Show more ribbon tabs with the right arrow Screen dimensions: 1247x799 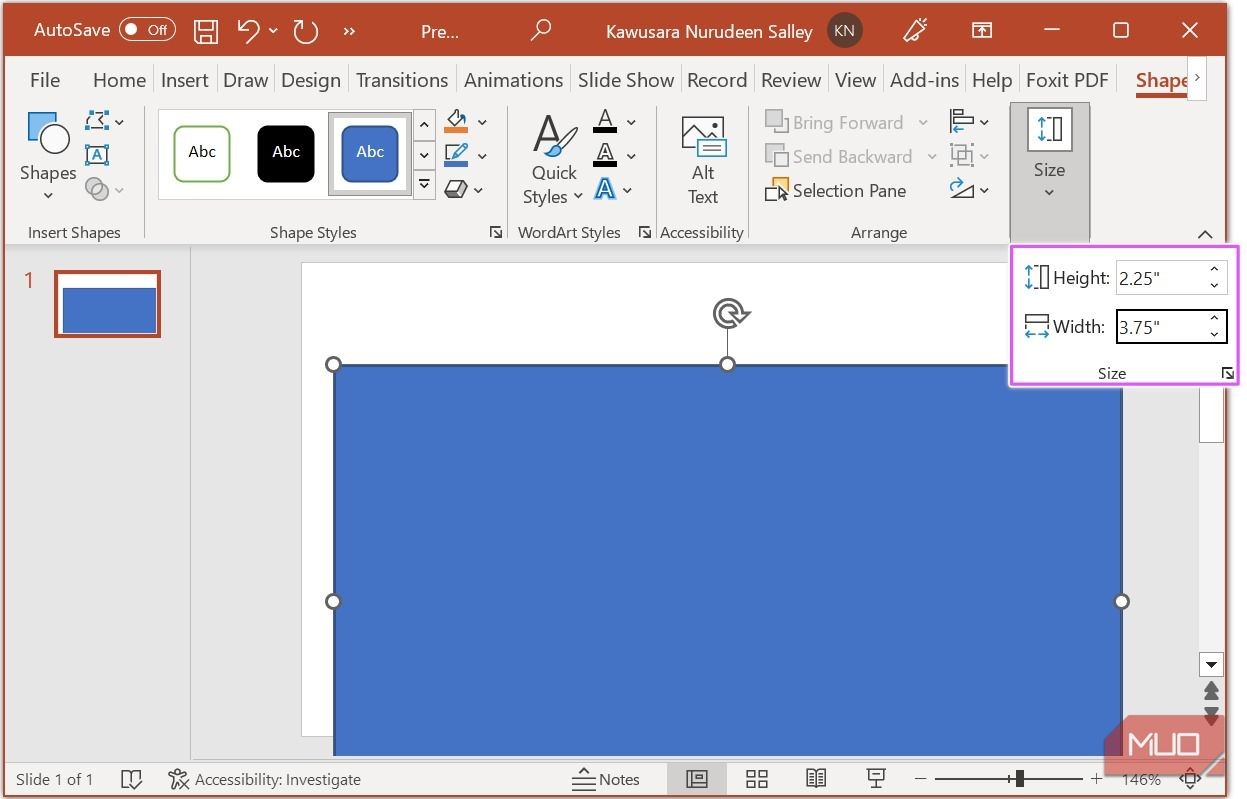coord(1197,78)
